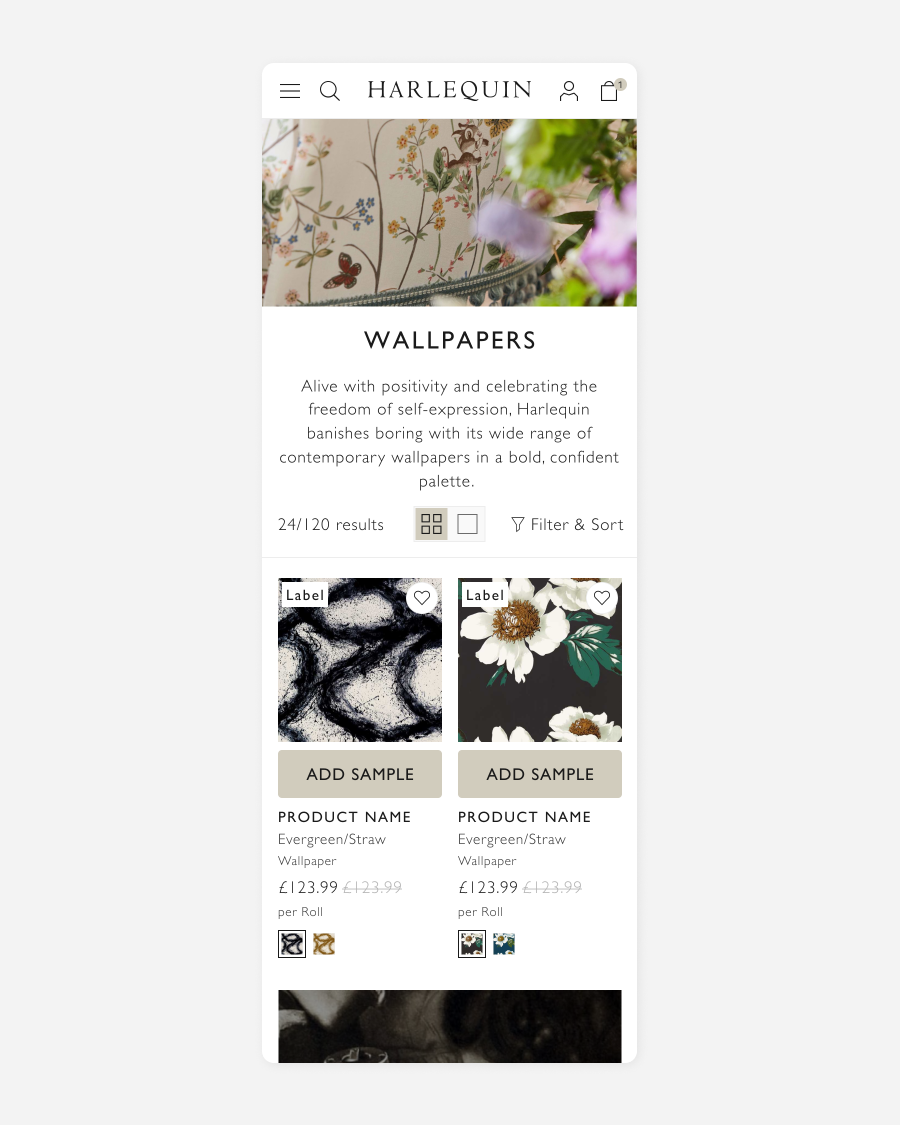The width and height of the screenshot is (900, 1125).
Task: Open the black ink wallpaper thumbnail
Action: point(360,660)
